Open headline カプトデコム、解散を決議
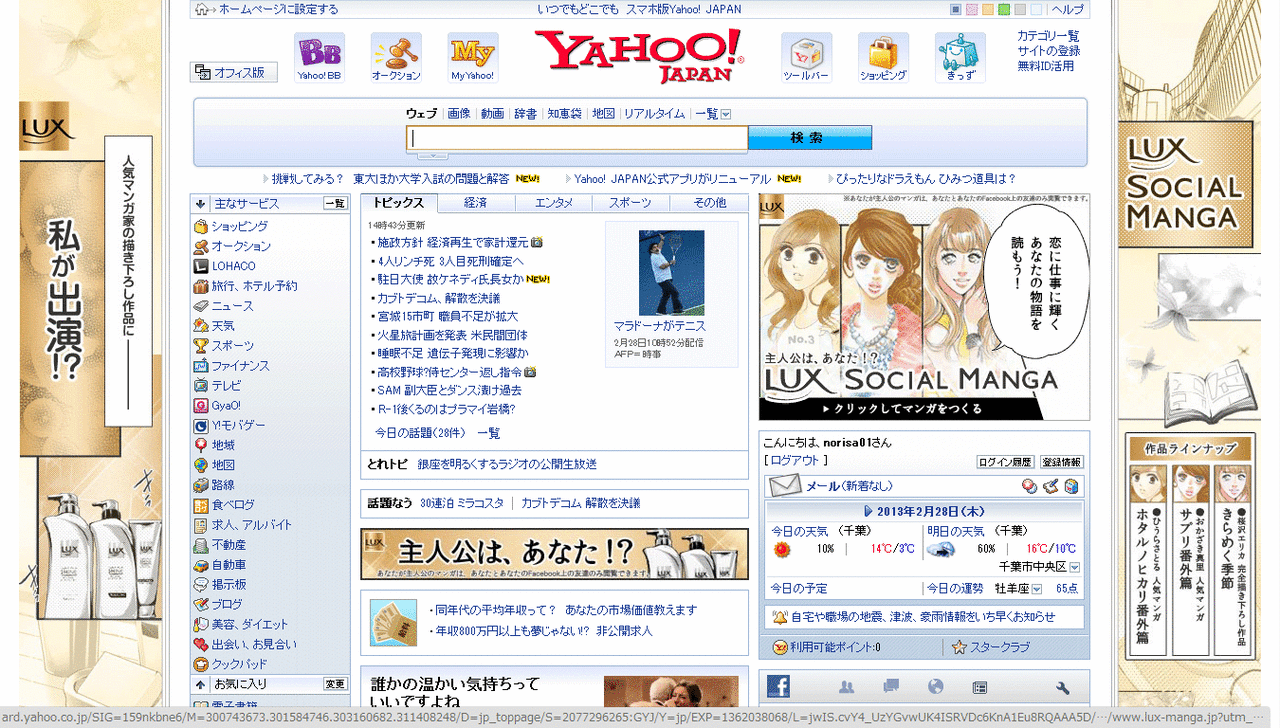This screenshot has width=1280, height=728. click(x=438, y=298)
